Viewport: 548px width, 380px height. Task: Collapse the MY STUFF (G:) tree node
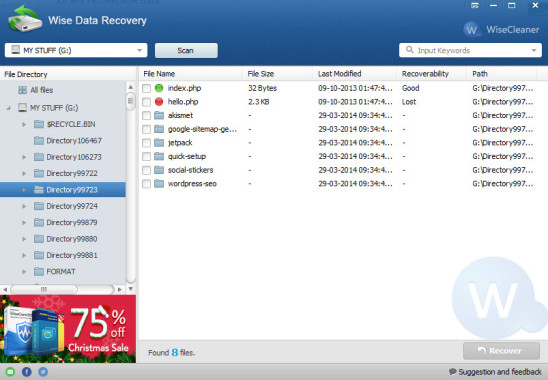(x=8, y=108)
